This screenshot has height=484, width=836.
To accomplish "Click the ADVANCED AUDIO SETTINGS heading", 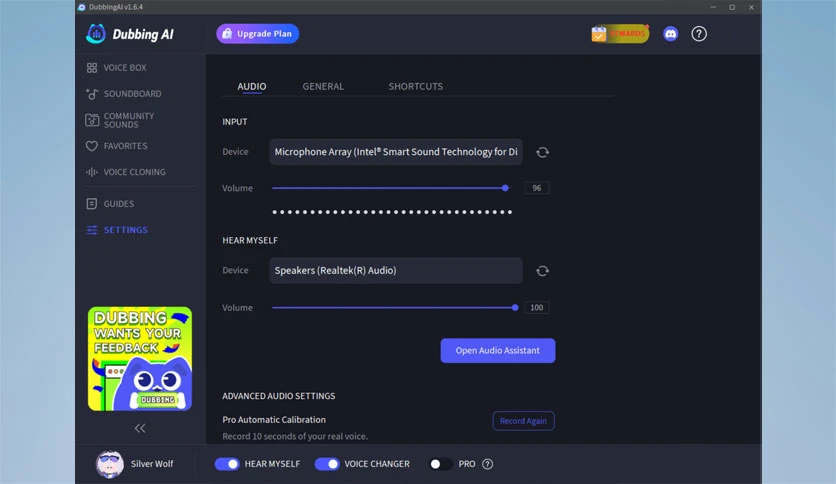I will pos(279,396).
